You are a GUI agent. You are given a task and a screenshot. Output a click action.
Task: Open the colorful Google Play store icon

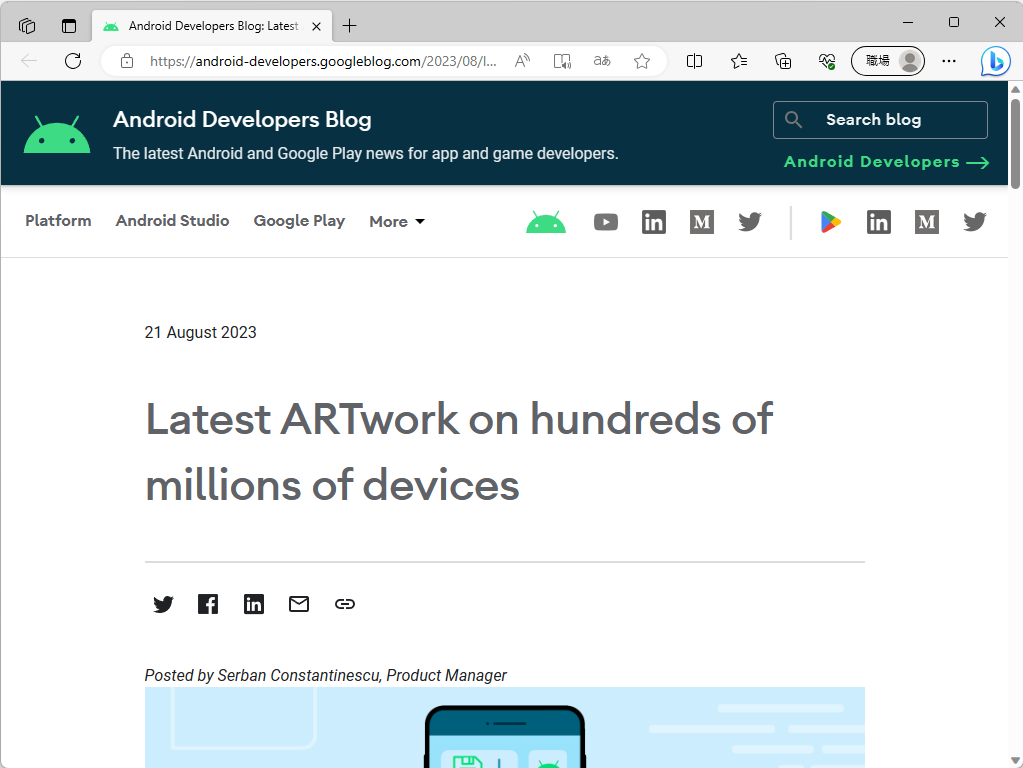tap(830, 222)
